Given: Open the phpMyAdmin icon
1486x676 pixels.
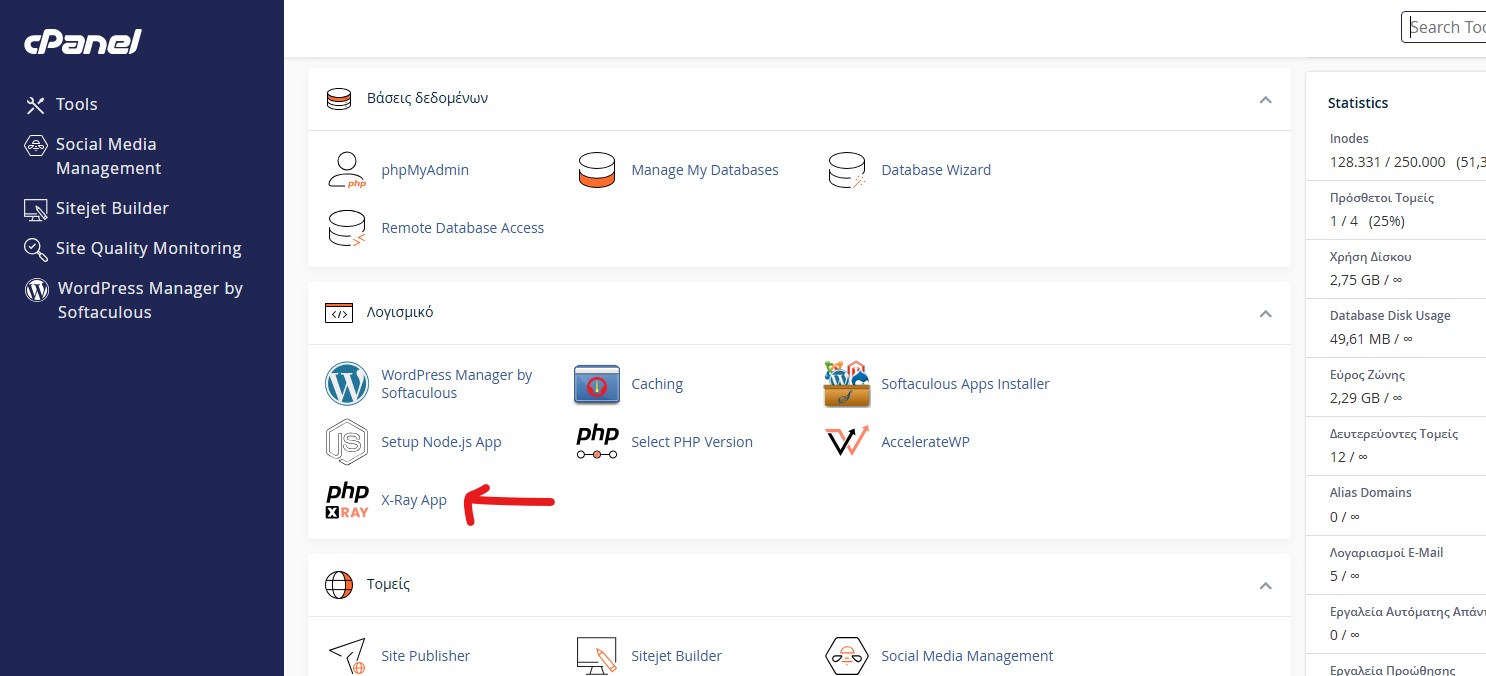Looking at the screenshot, I should [x=347, y=170].
